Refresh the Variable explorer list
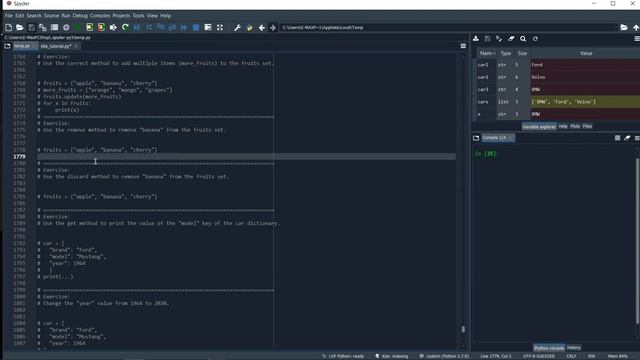Viewport: 640px width, 360px height. [x=535, y=38]
